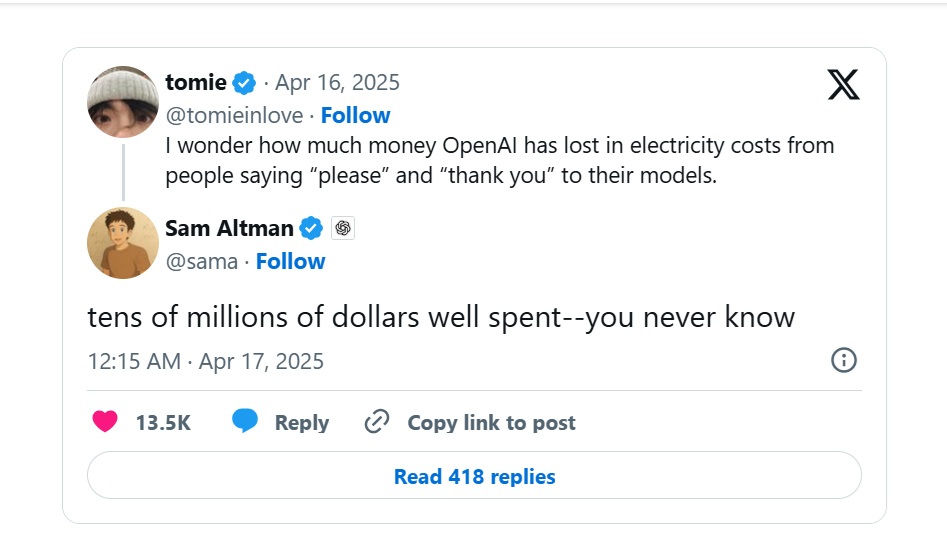Click the tomie display name

[196, 82]
